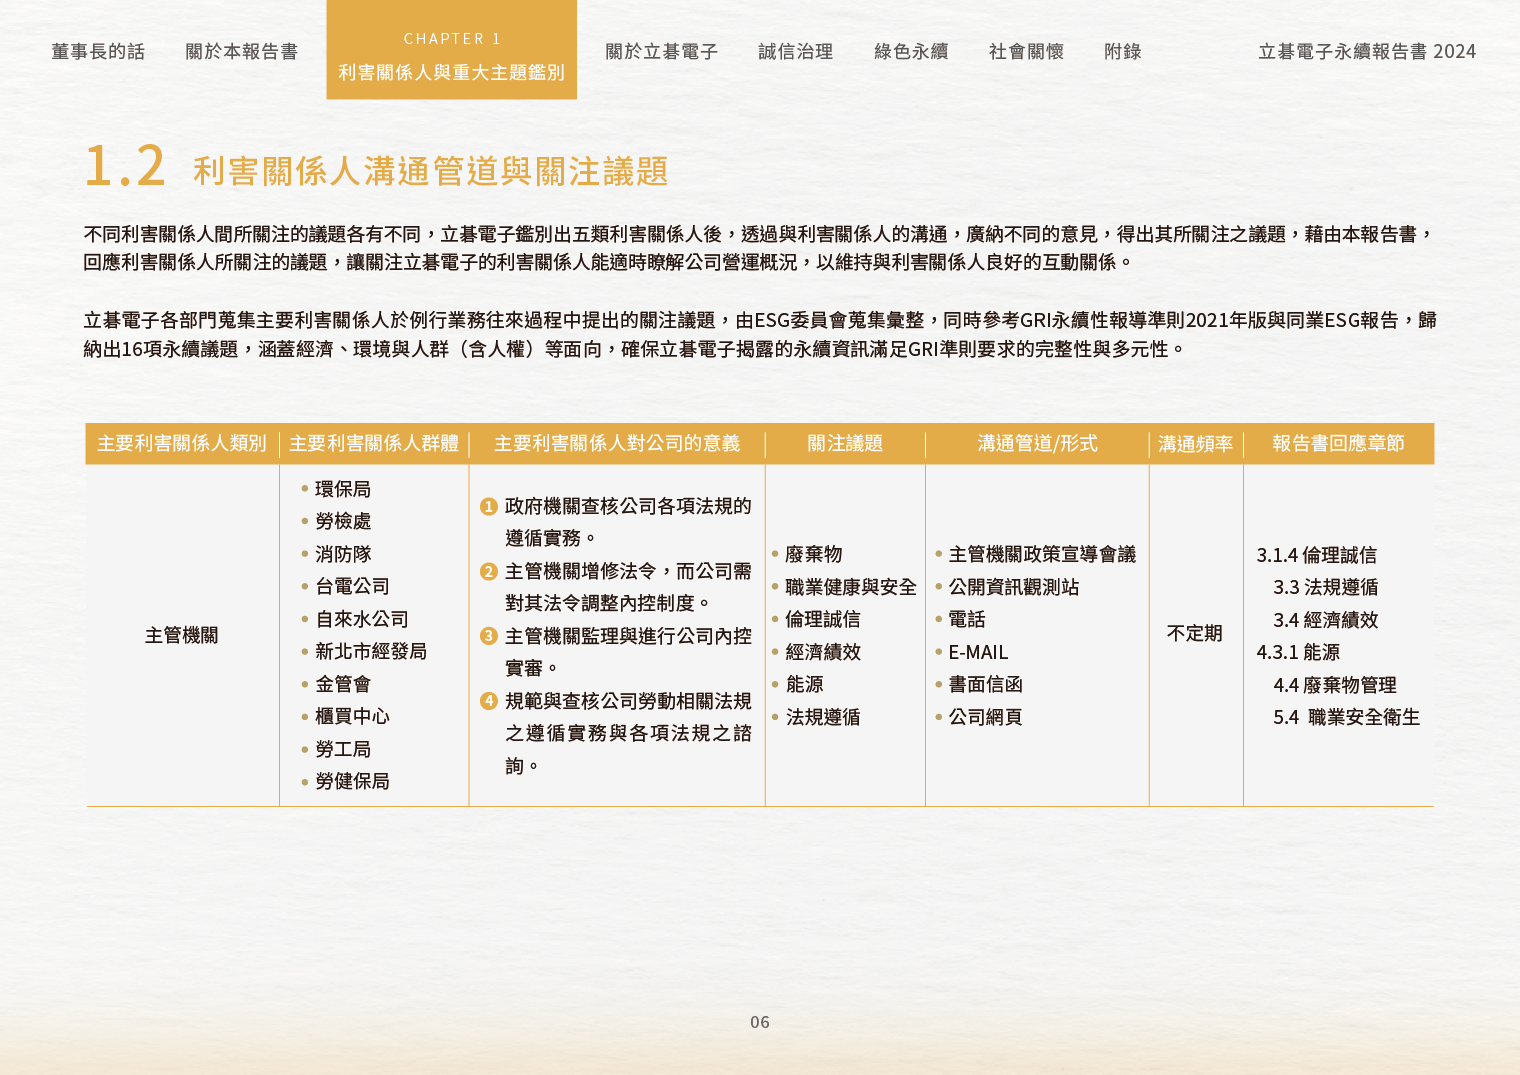Image resolution: width=1520 pixels, height=1075 pixels.
Task: Click 自來水公司 list item
Action: [362, 619]
